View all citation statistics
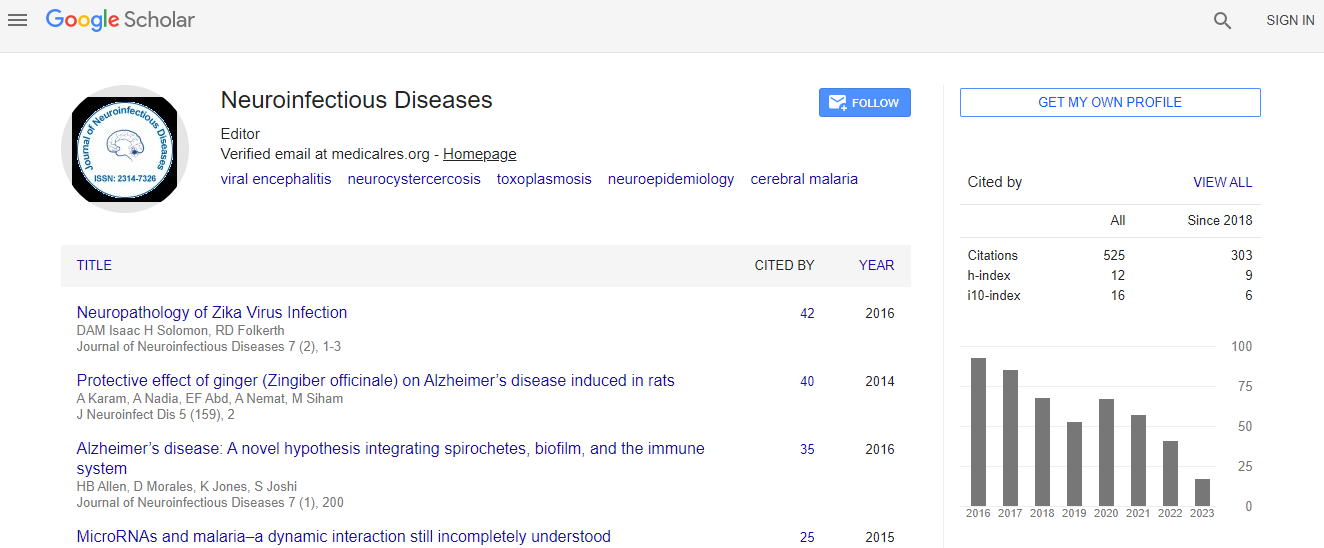This screenshot has width=1324, height=548. tap(1222, 182)
